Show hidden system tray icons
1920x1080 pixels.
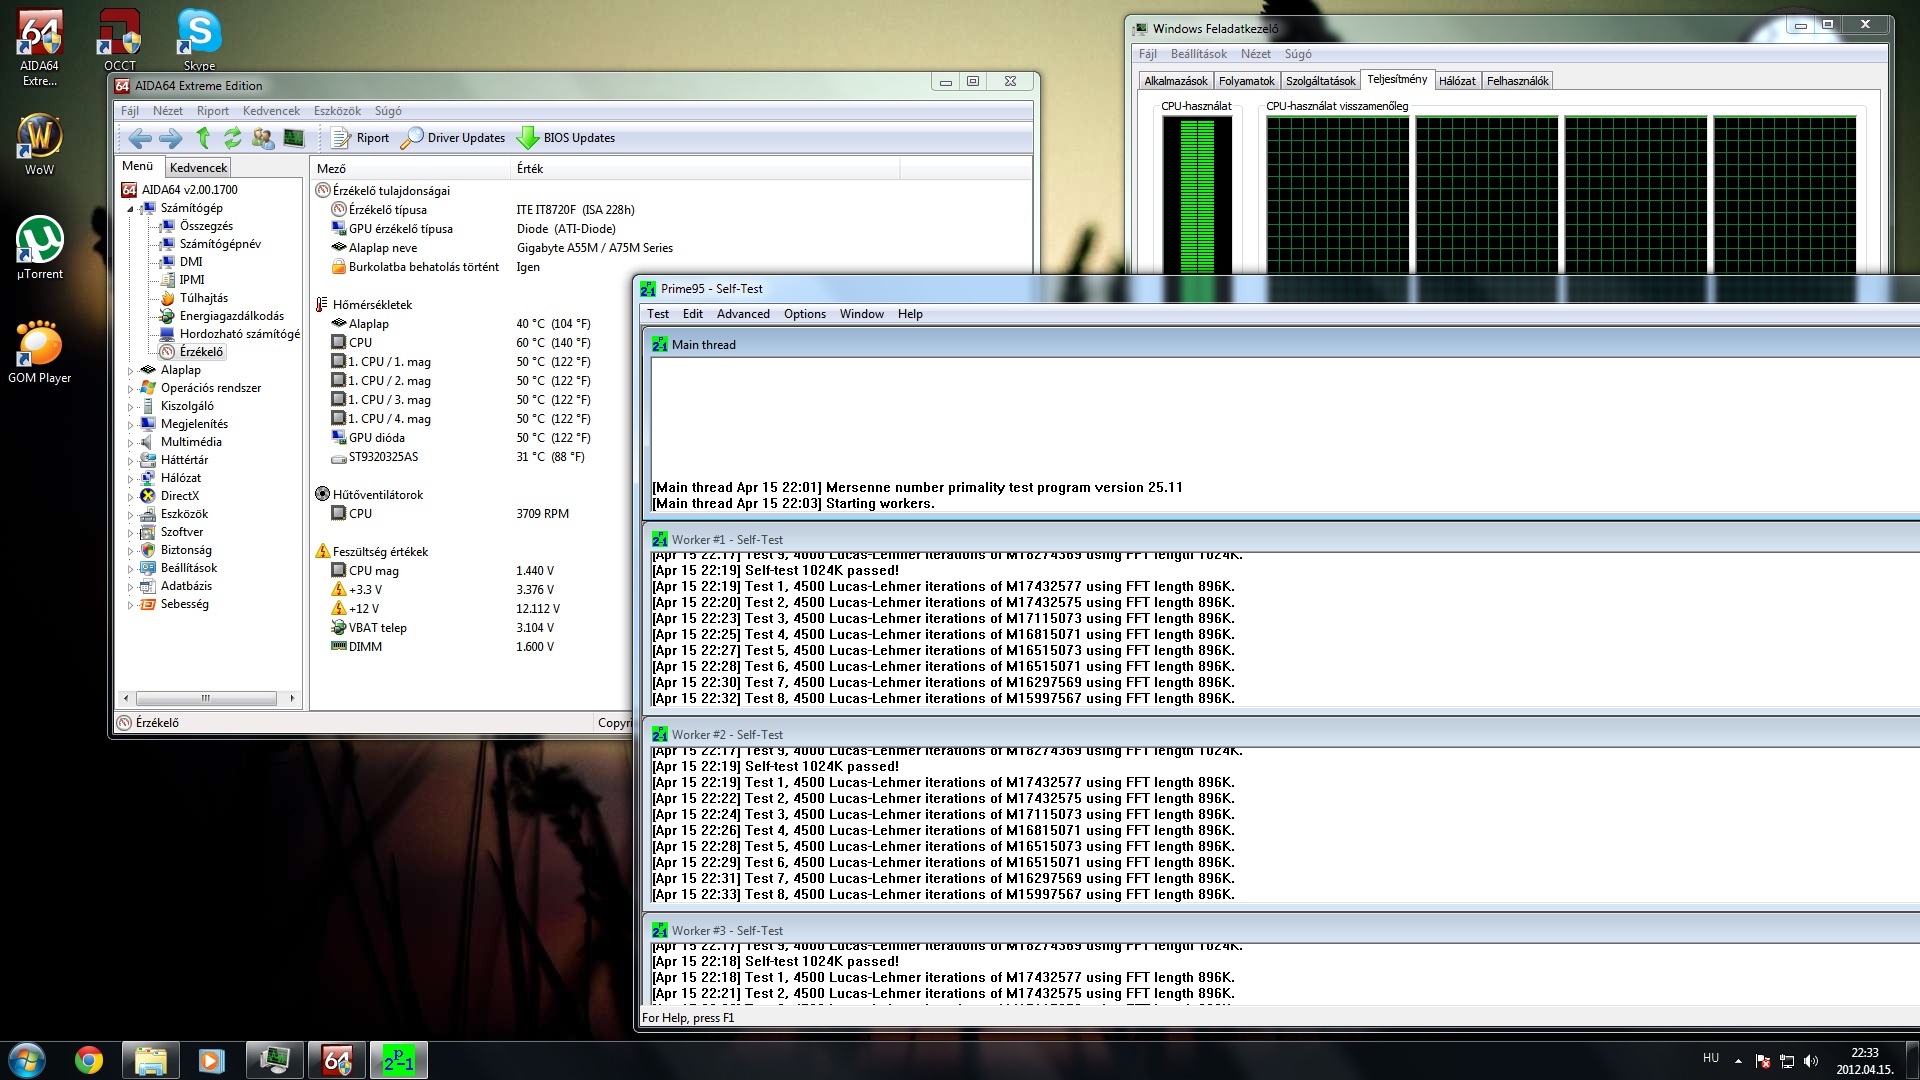[x=1738, y=1061]
